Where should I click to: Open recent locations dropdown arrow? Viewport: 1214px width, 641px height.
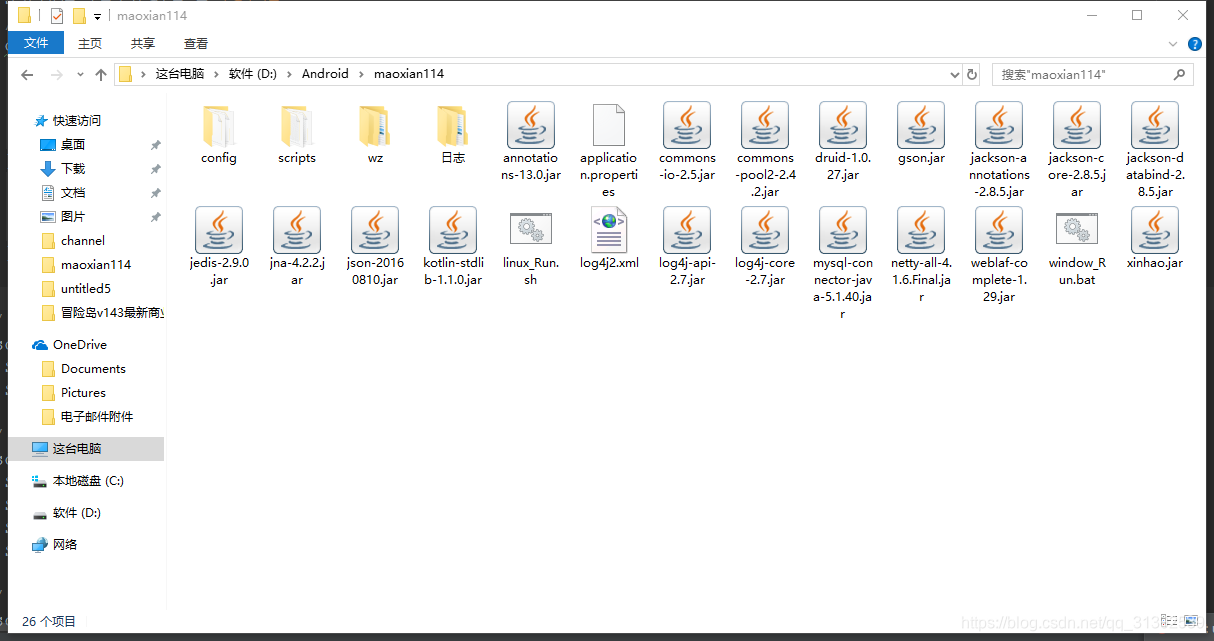(80, 75)
